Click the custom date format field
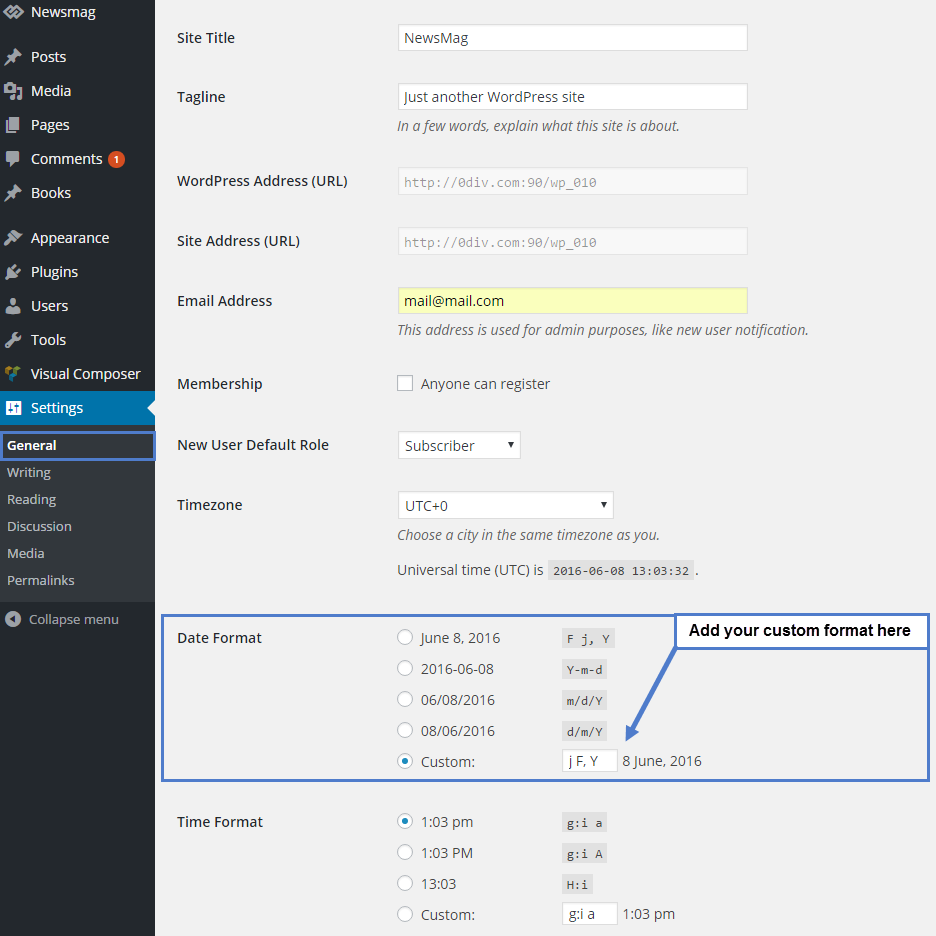This screenshot has height=936, width=936. [589, 761]
